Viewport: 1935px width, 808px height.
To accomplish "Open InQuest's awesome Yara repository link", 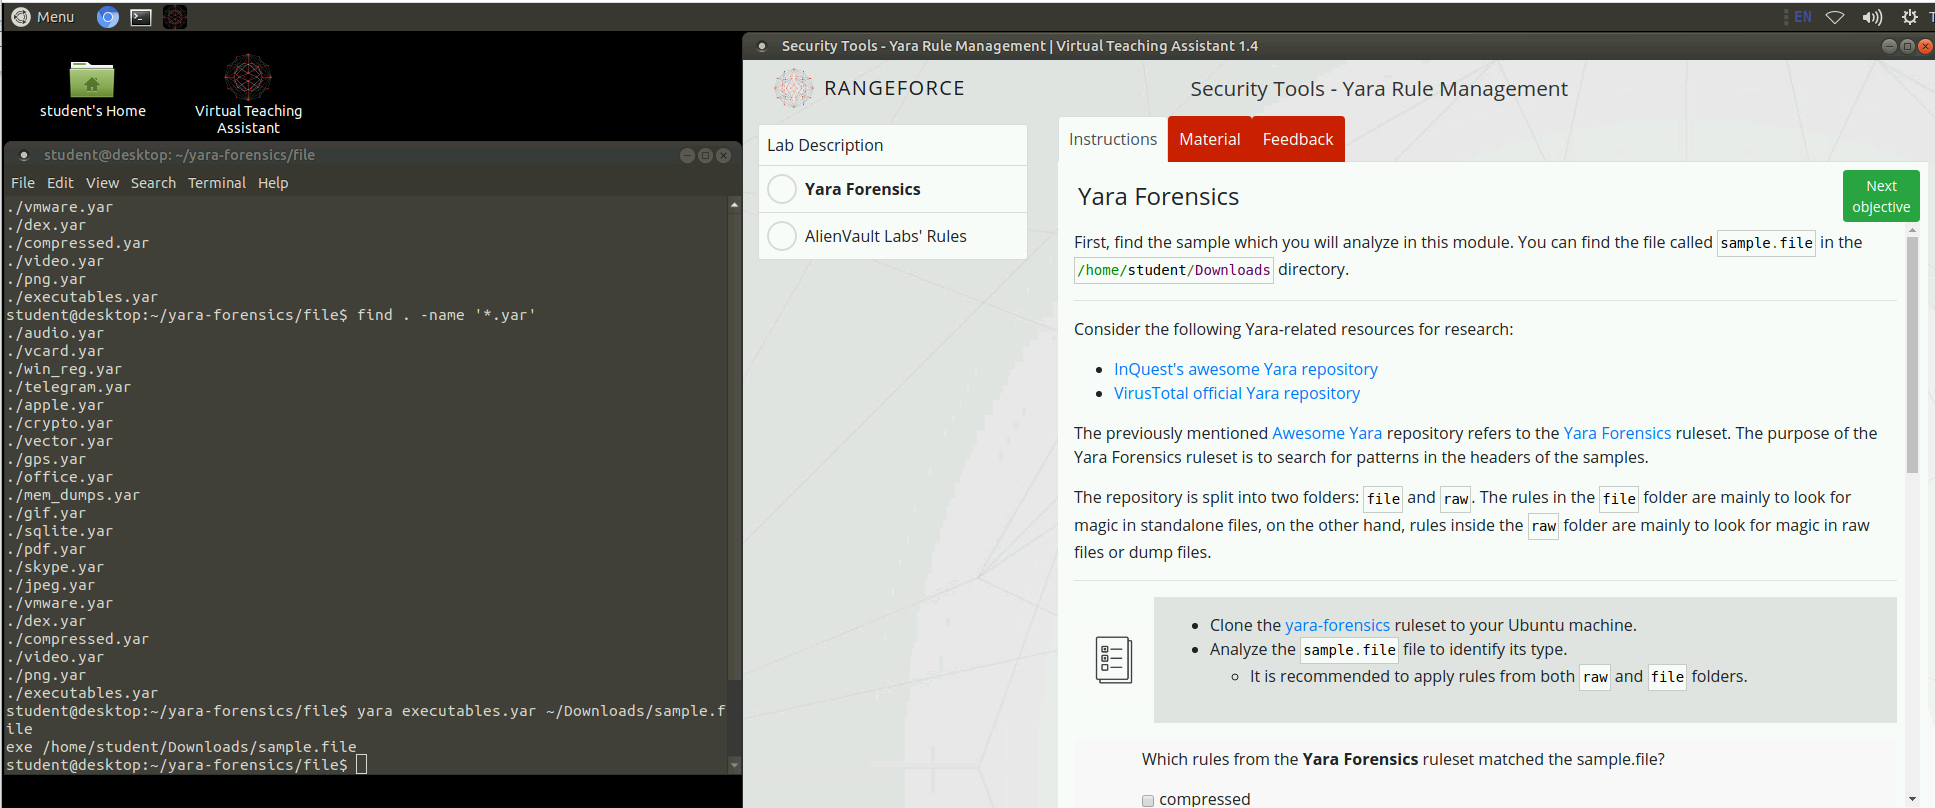I will coord(1245,369).
